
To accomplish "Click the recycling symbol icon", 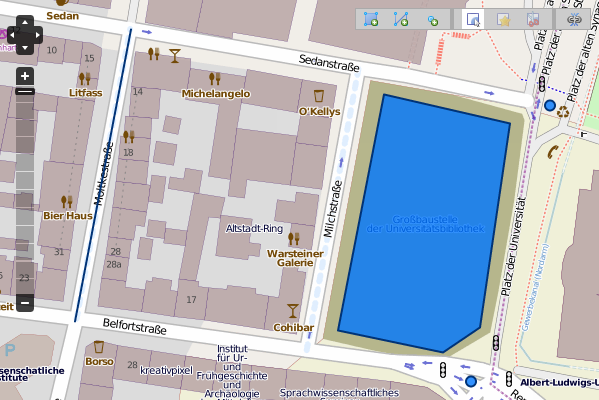I will click(563, 112).
